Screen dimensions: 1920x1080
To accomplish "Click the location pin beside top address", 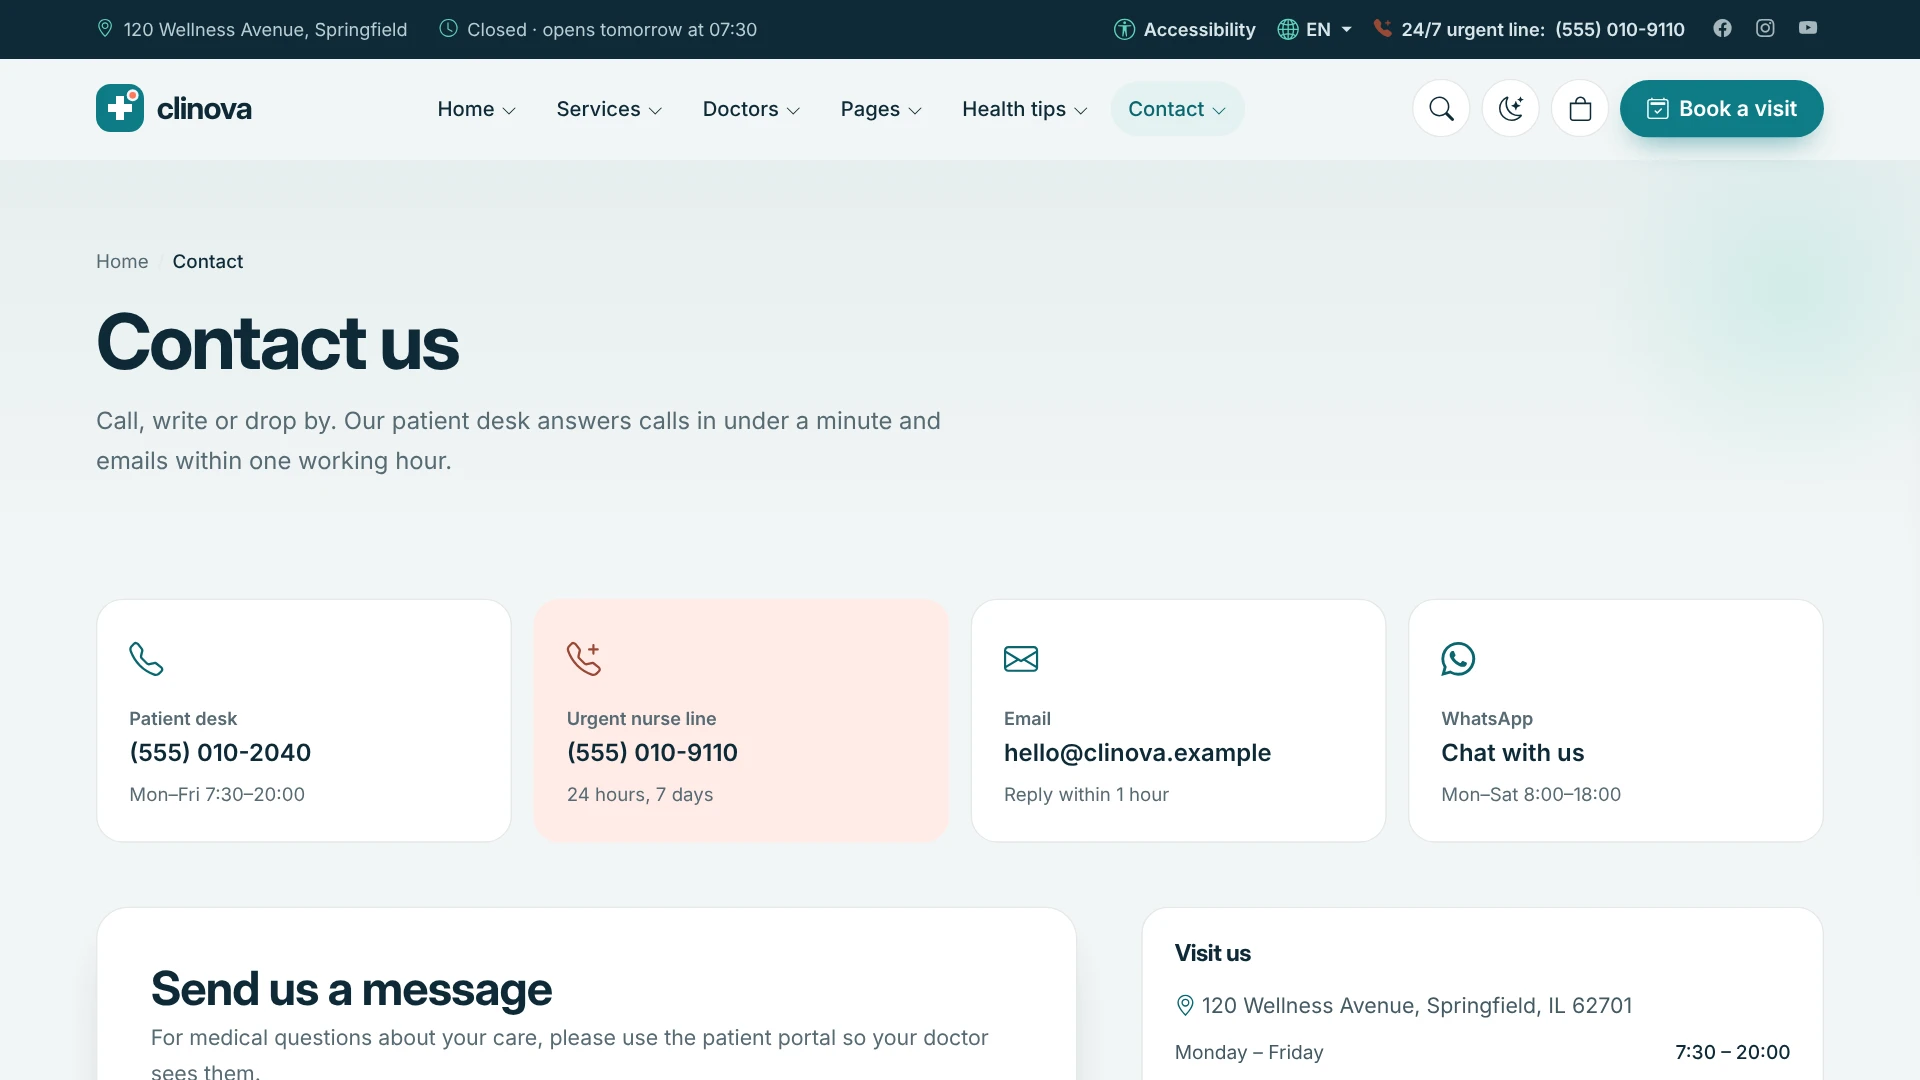I will (105, 28).
